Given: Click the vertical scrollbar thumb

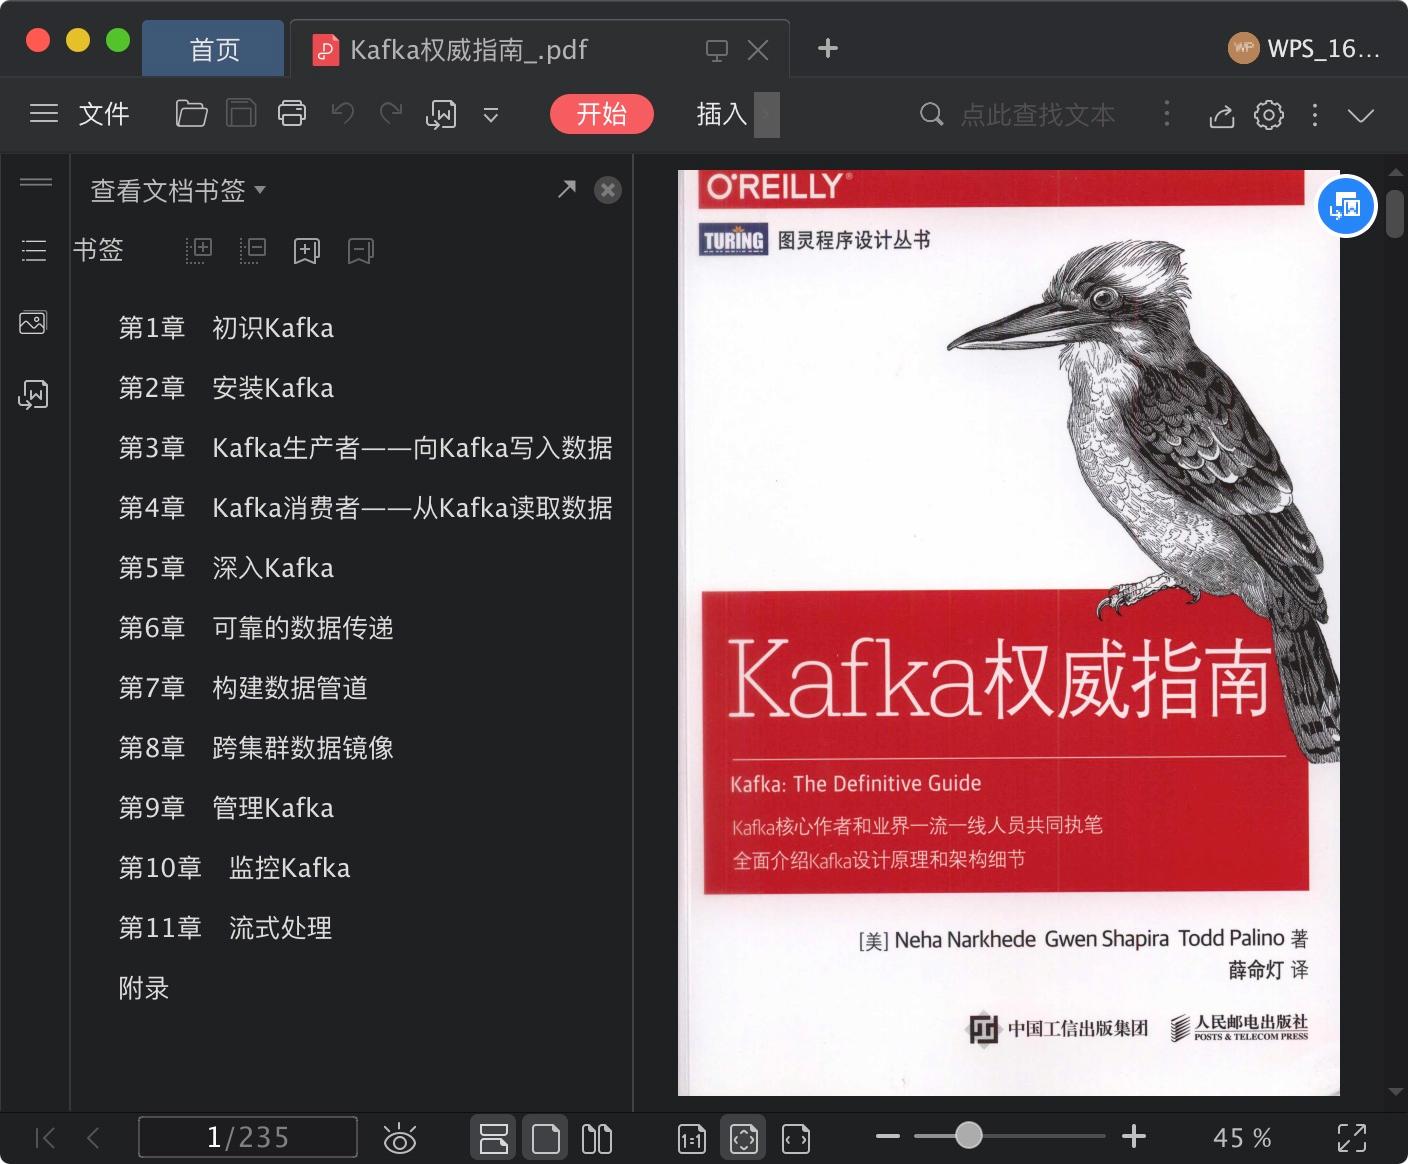Looking at the screenshot, I should click(1395, 214).
